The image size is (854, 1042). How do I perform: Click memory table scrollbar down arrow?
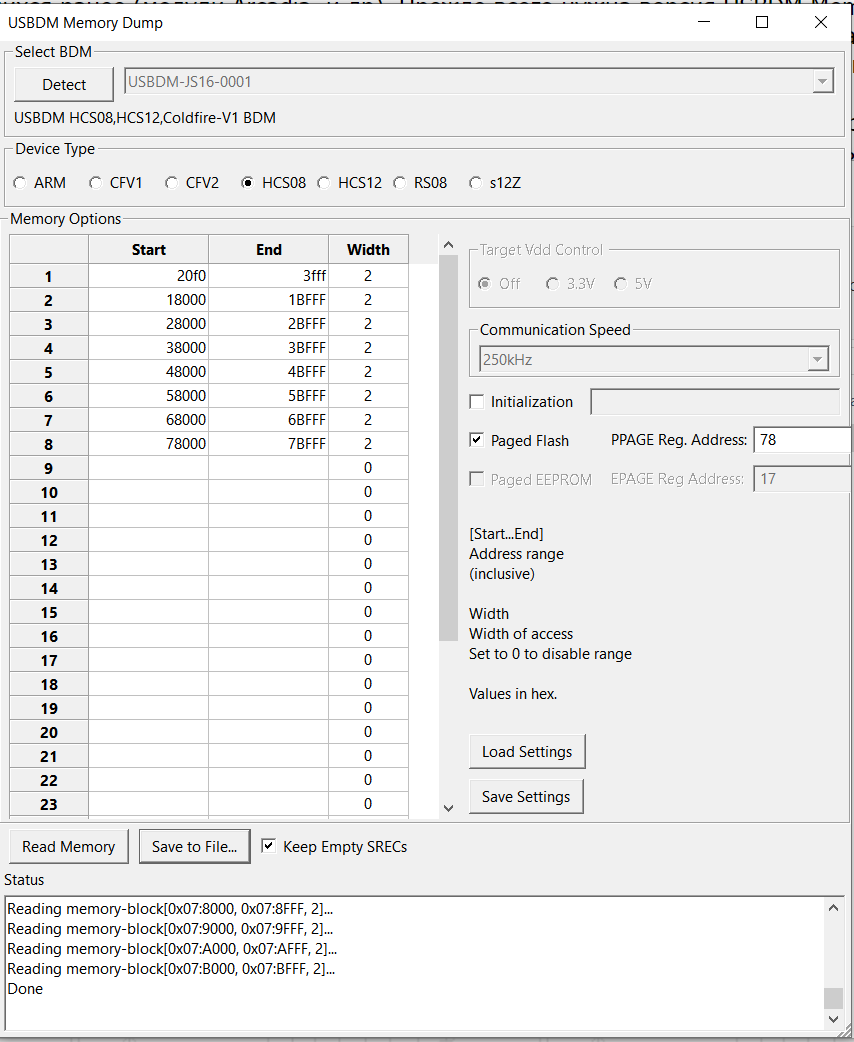pos(449,808)
